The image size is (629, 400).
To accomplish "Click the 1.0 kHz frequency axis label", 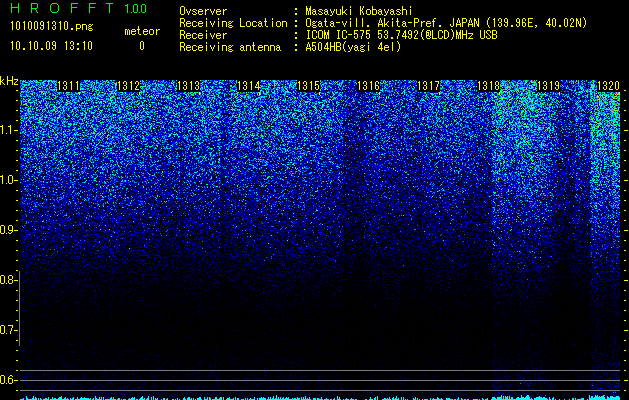I will click(x=9, y=181).
